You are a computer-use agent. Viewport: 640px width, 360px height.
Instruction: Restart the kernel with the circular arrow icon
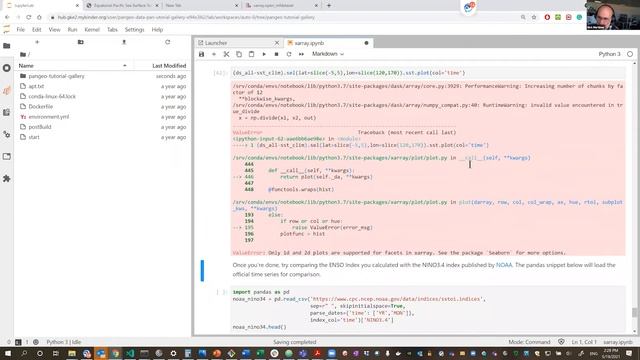(289, 54)
